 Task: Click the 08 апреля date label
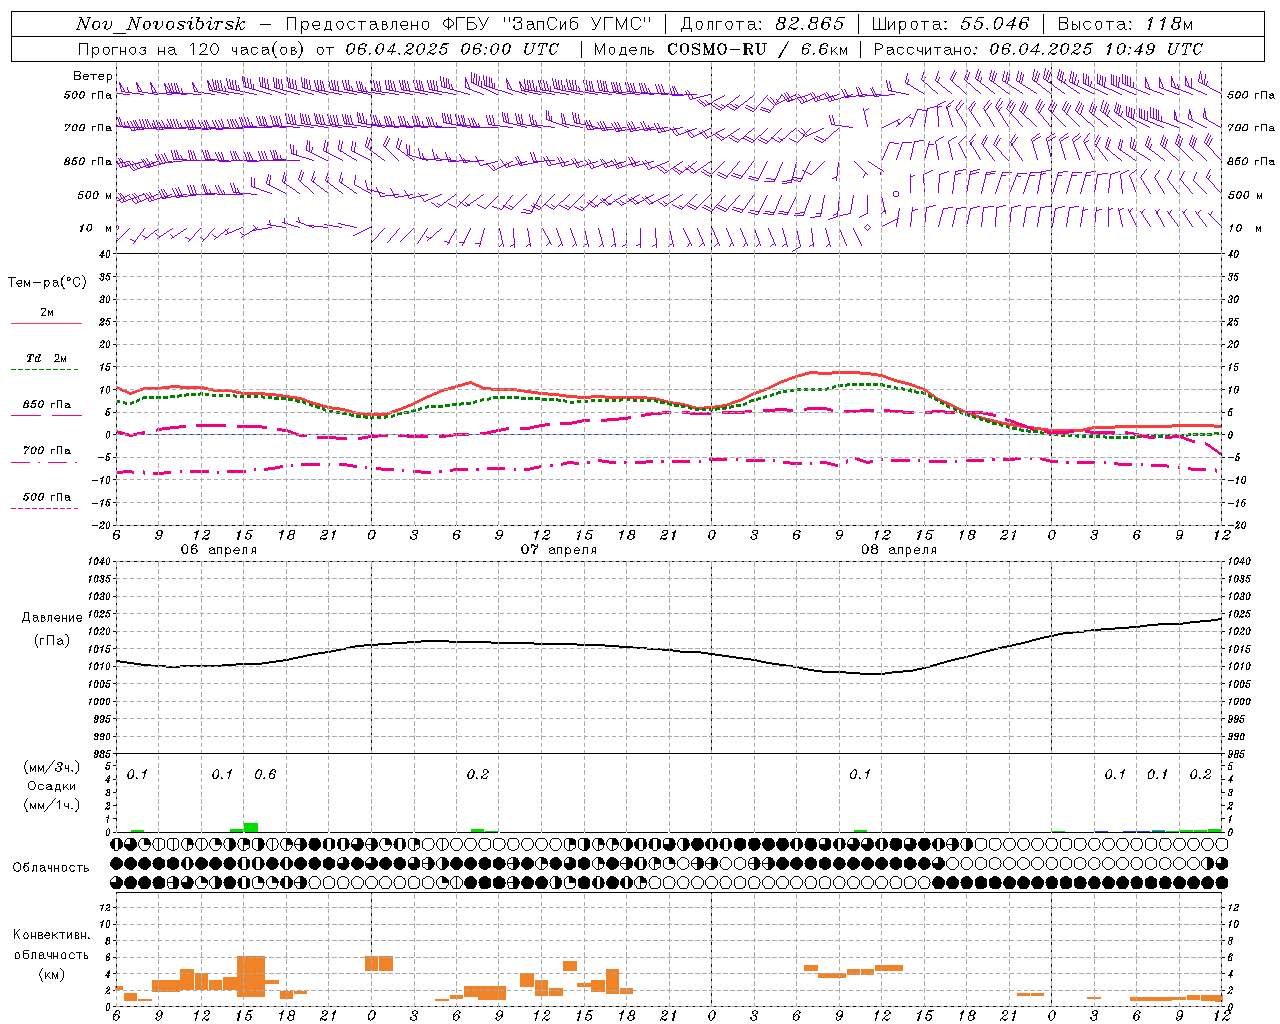[898, 550]
